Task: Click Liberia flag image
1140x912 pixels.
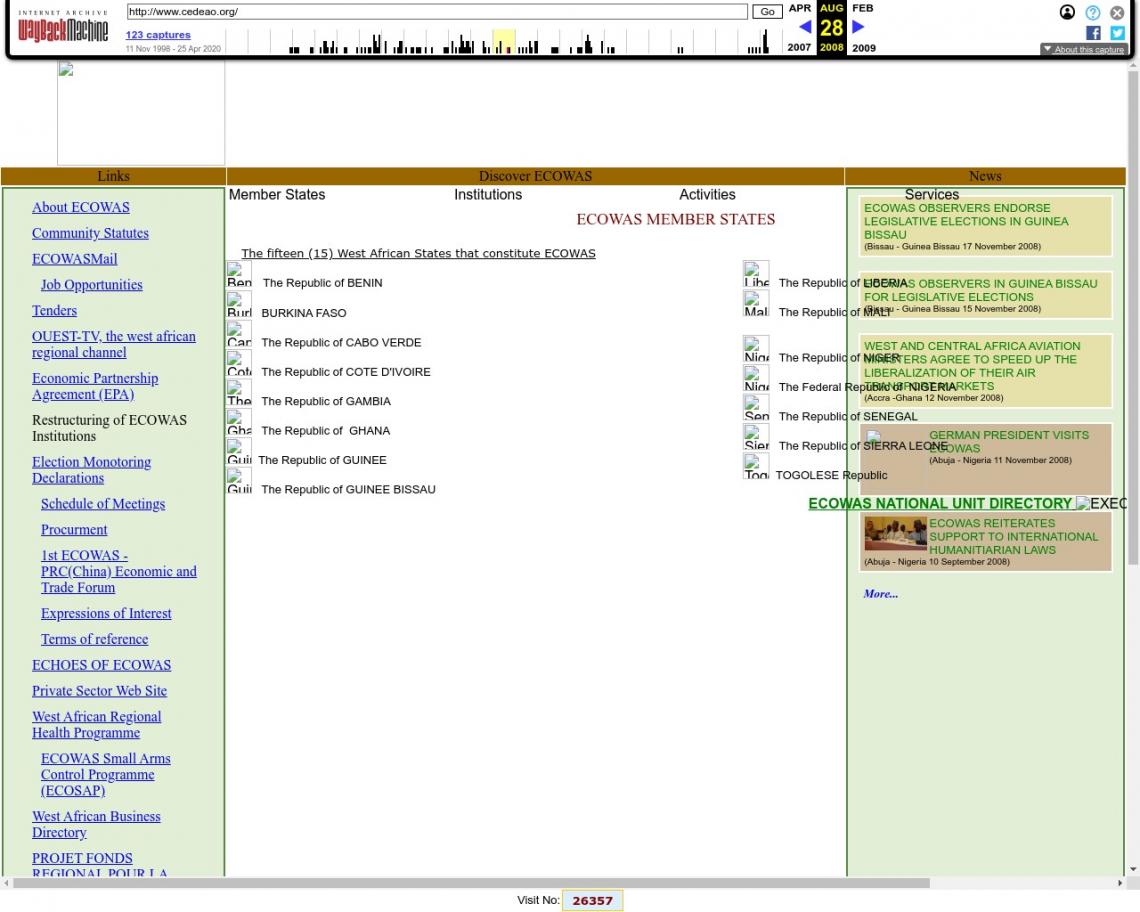Action: coord(756,274)
